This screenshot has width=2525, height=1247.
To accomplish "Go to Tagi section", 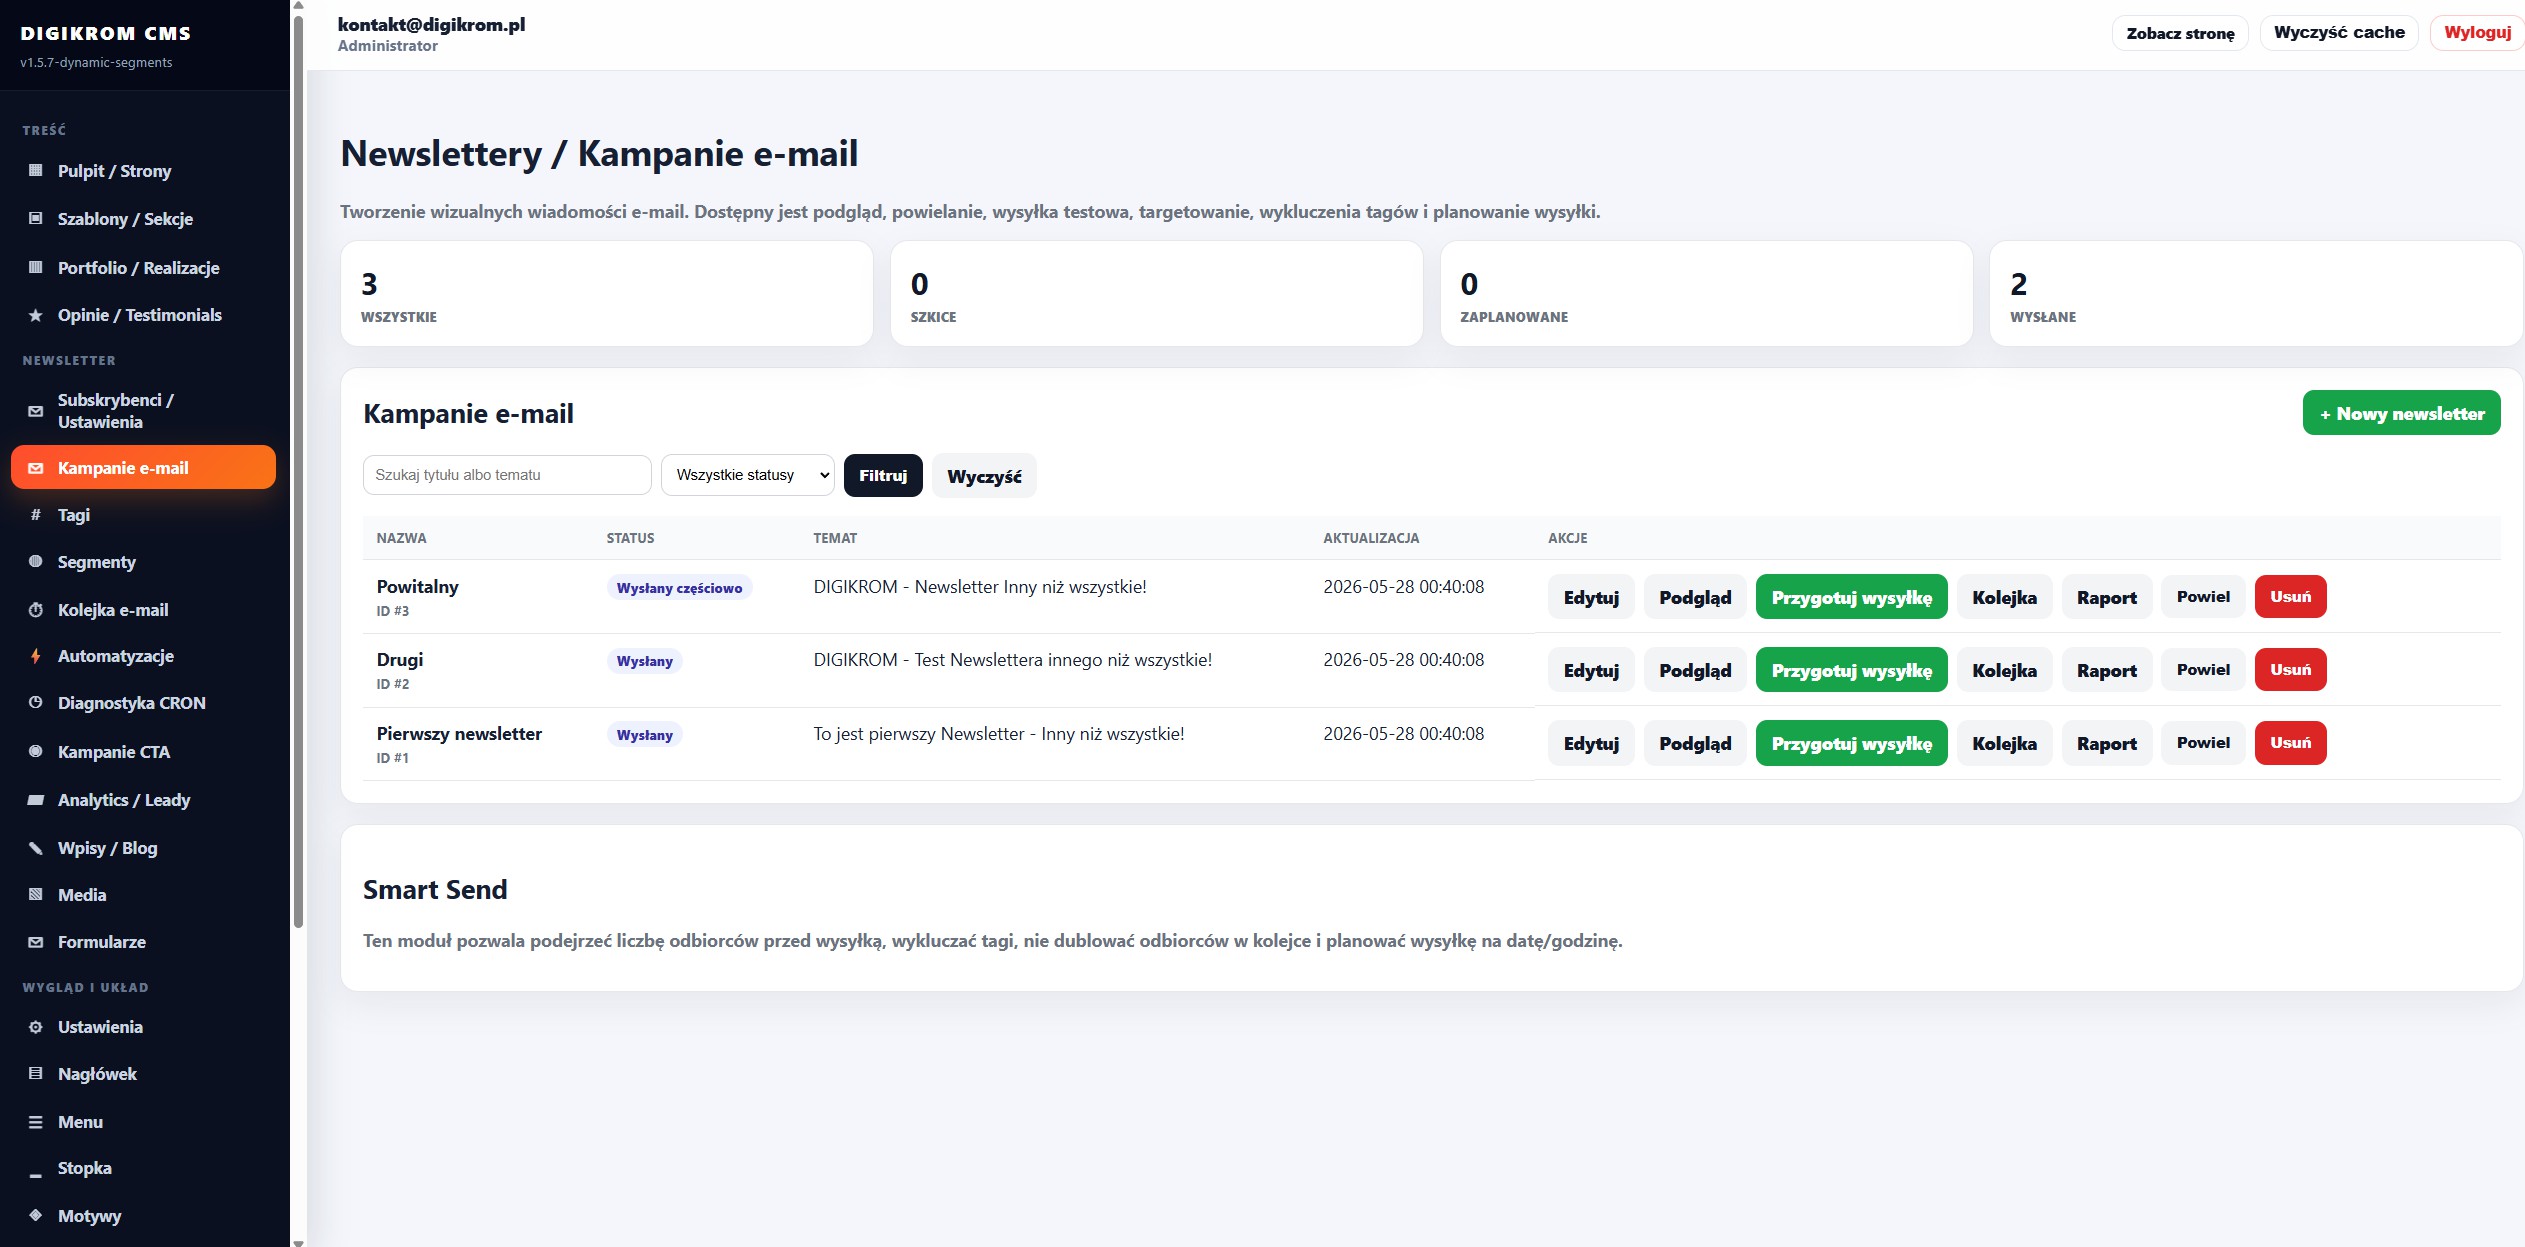I will (x=143, y=515).
